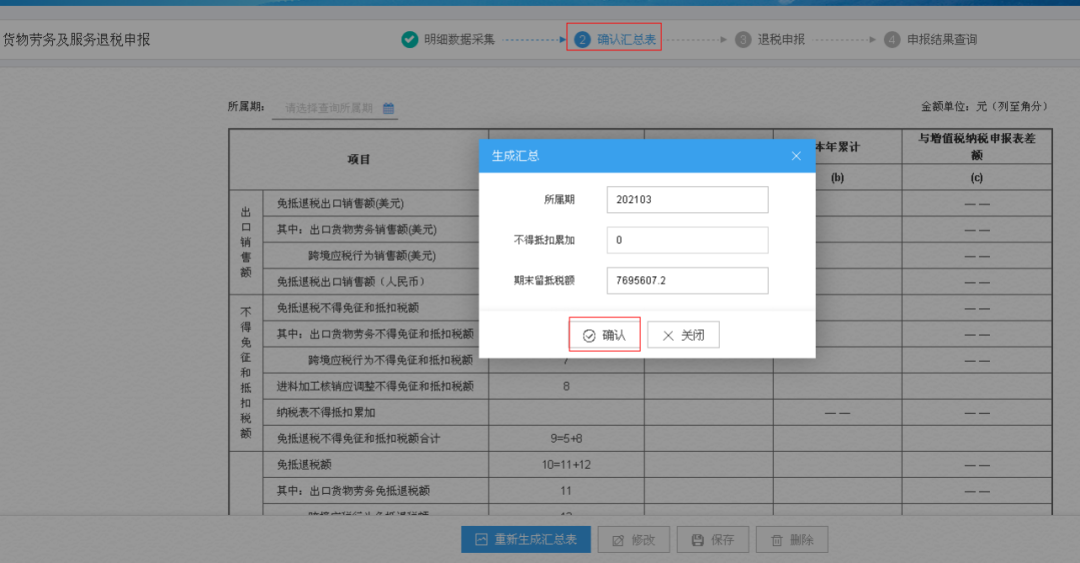
Task: Click the 关闭 button in dialog
Action: [683, 335]
